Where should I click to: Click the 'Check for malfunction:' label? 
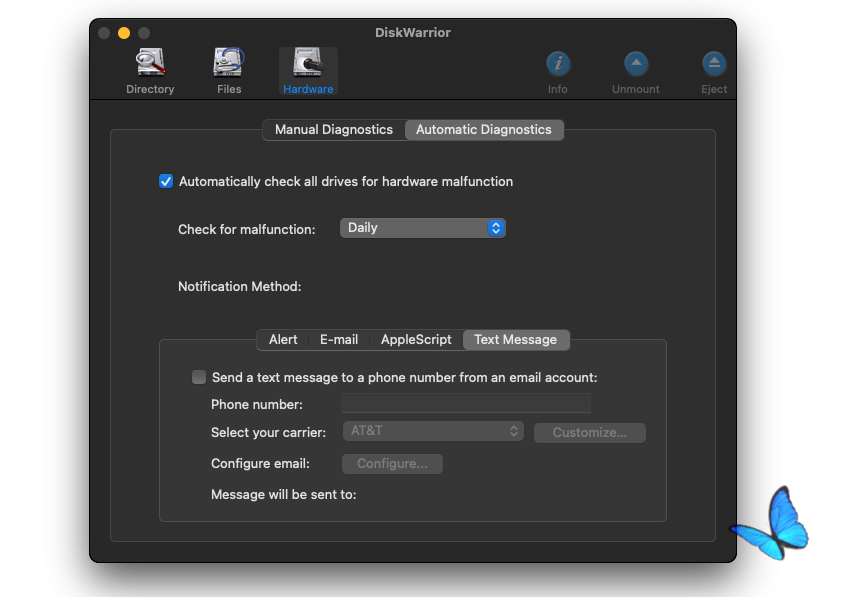tap(247, 229)
